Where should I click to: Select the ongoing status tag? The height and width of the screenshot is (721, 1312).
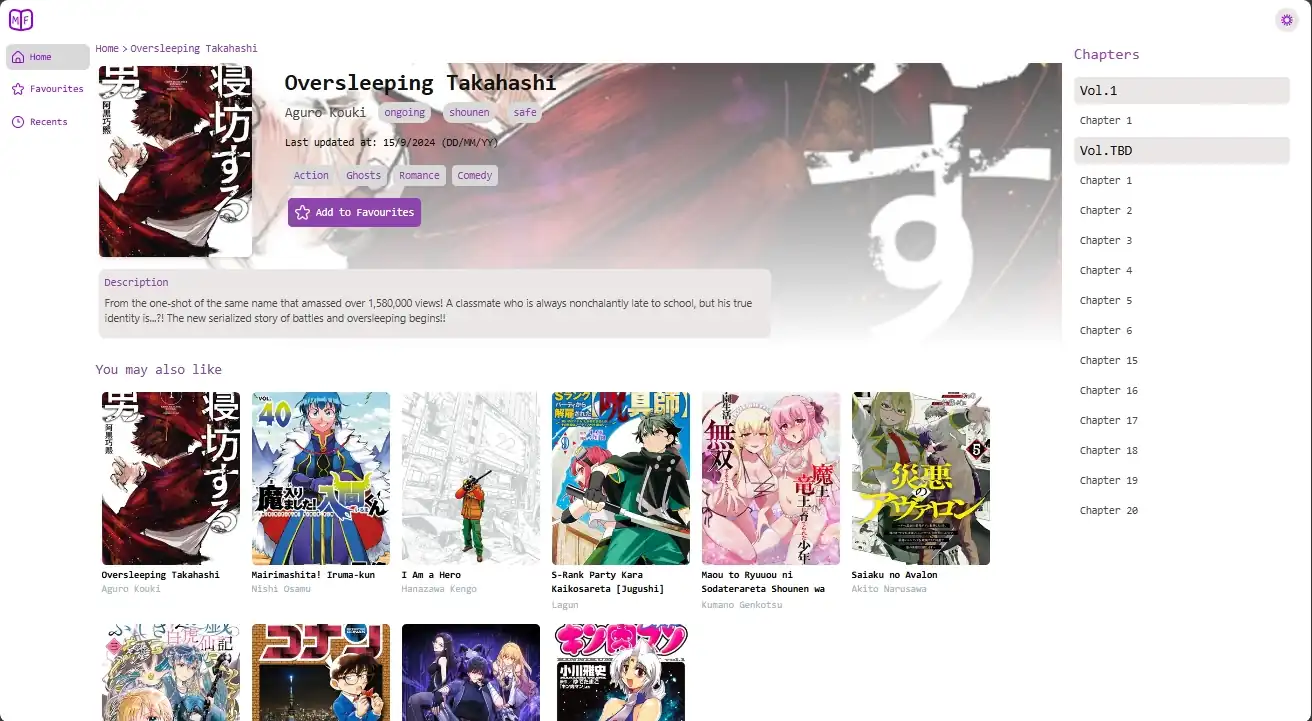405,113
